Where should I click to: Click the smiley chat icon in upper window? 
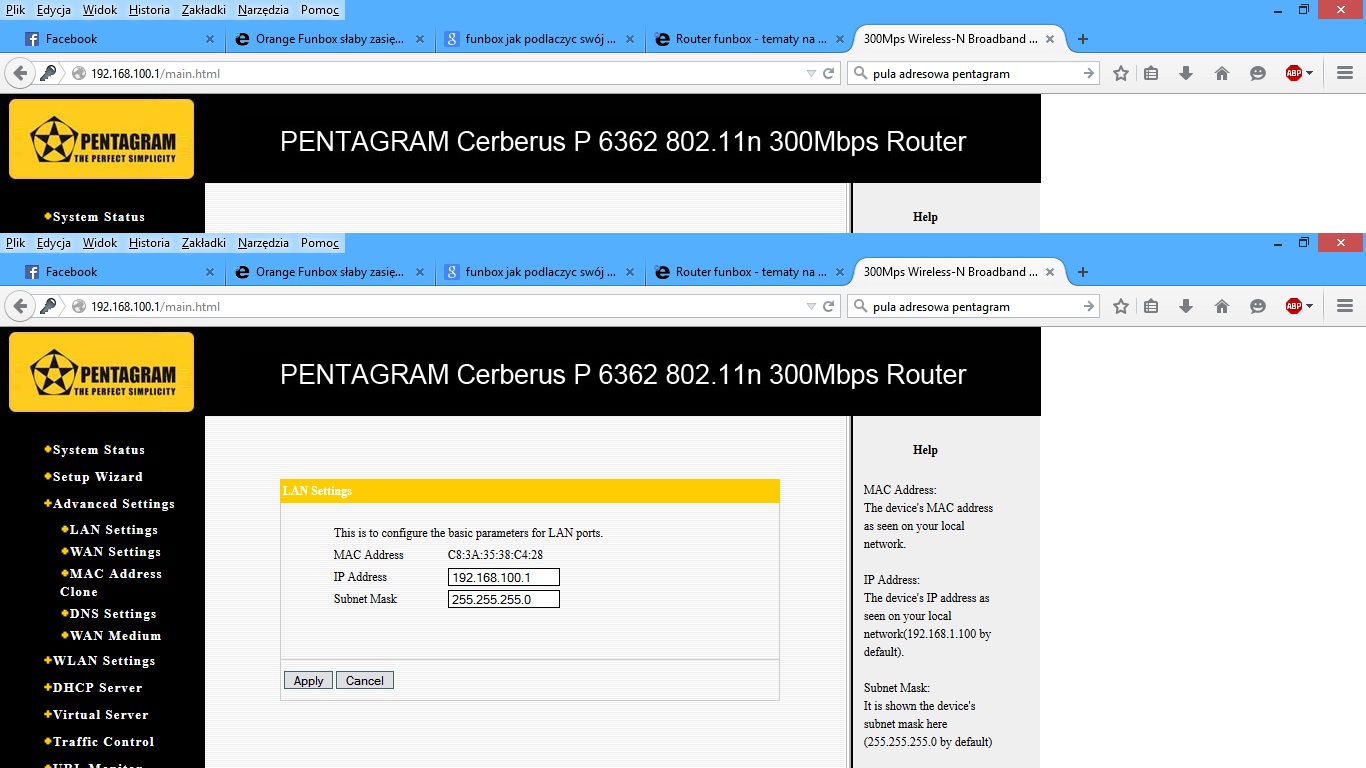tap(1258, 73)
